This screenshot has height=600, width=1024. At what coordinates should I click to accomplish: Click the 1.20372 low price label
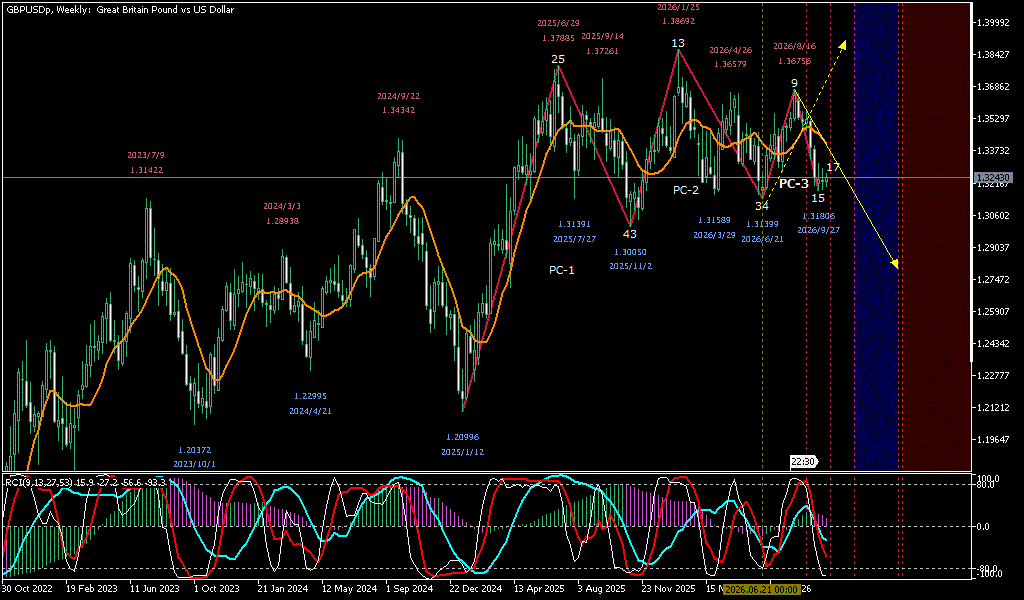pos(195,450)
